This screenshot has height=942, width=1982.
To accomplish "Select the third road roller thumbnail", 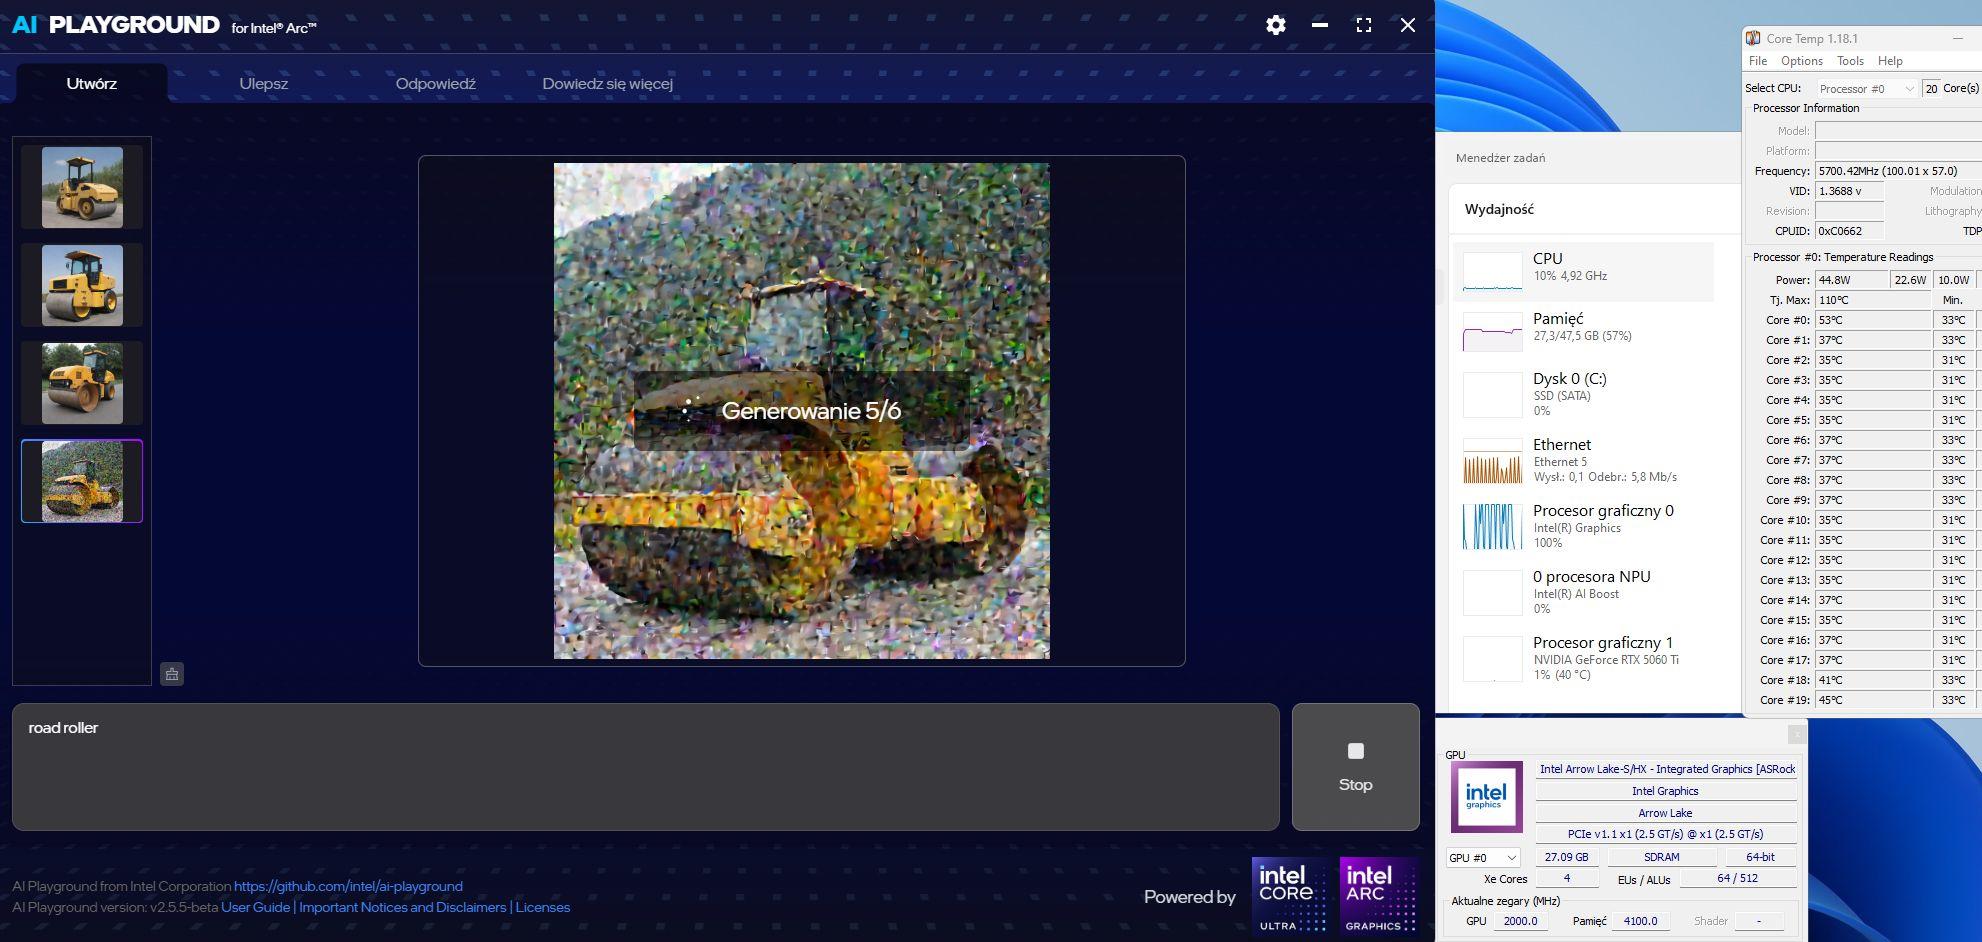I will click(x=82, y=383).
